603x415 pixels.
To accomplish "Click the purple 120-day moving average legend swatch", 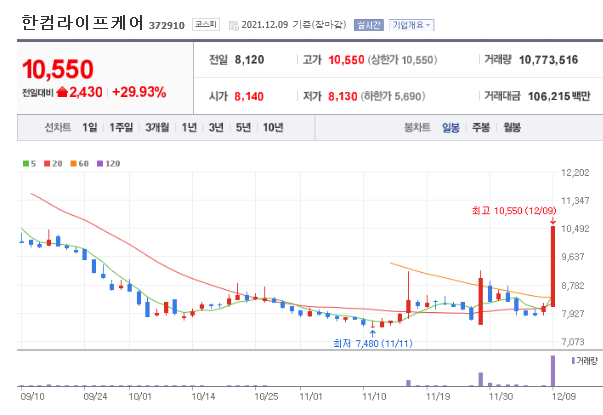I will point(100,164).
